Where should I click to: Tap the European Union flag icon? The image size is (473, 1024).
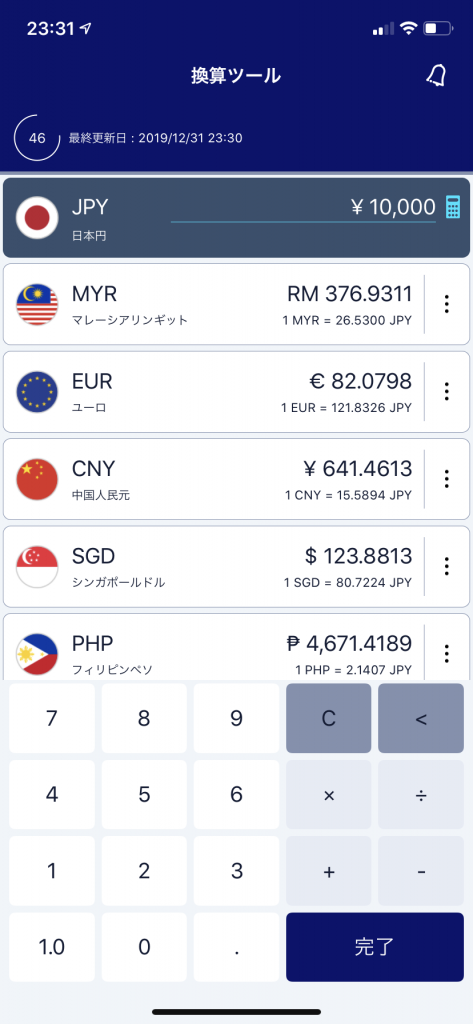click(37, 392)
